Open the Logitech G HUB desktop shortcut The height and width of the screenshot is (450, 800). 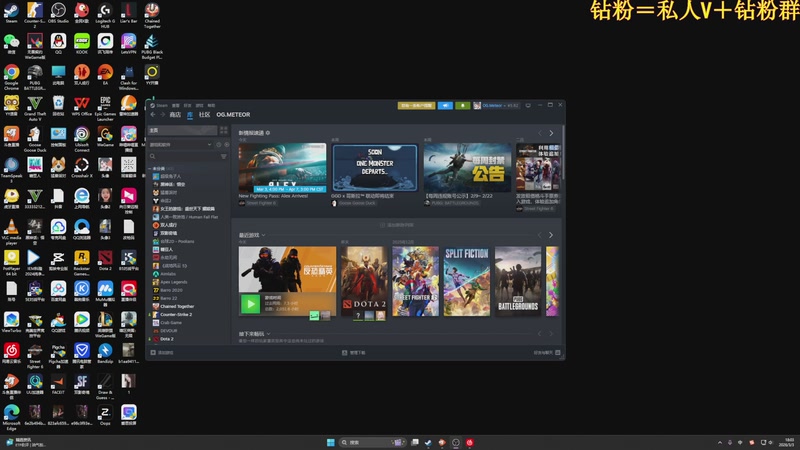point(105,14)
